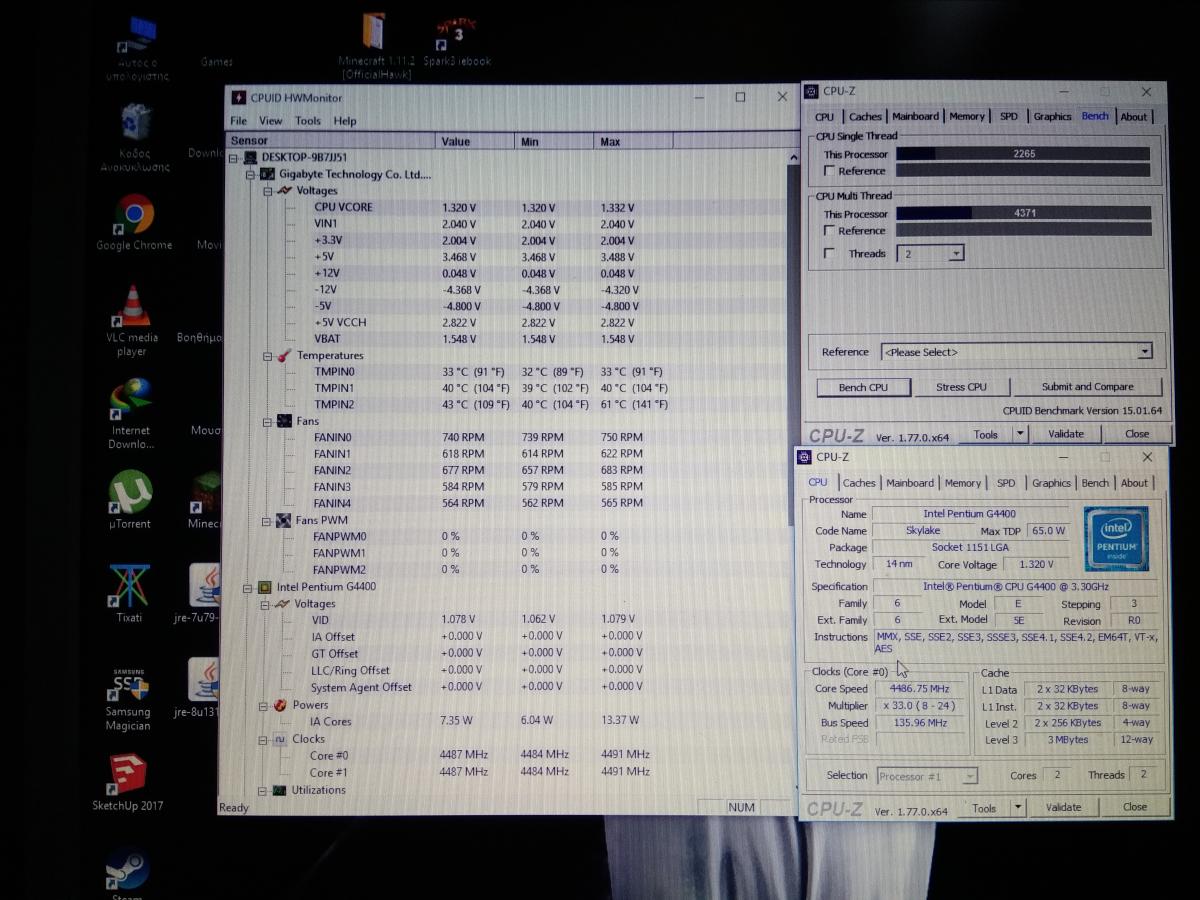The image size is (1200, 900).
Task: Open the Help menu in HWMonitor
Action: click(x=345, y=121)
